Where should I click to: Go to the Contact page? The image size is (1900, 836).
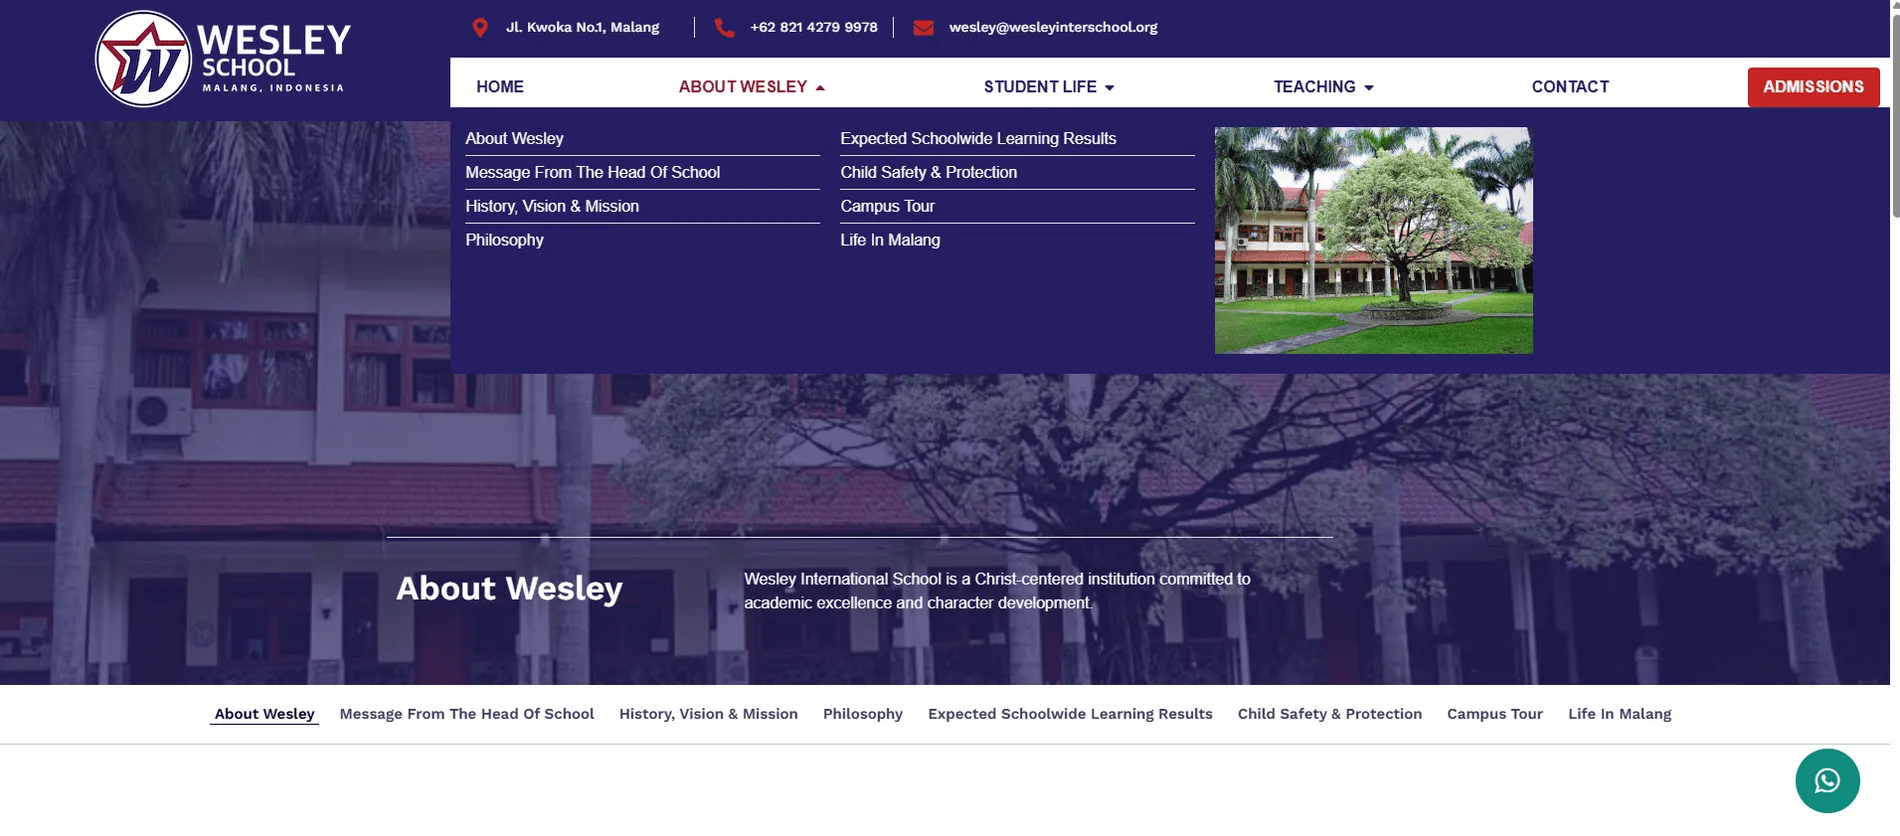[x=1570, y=87]
